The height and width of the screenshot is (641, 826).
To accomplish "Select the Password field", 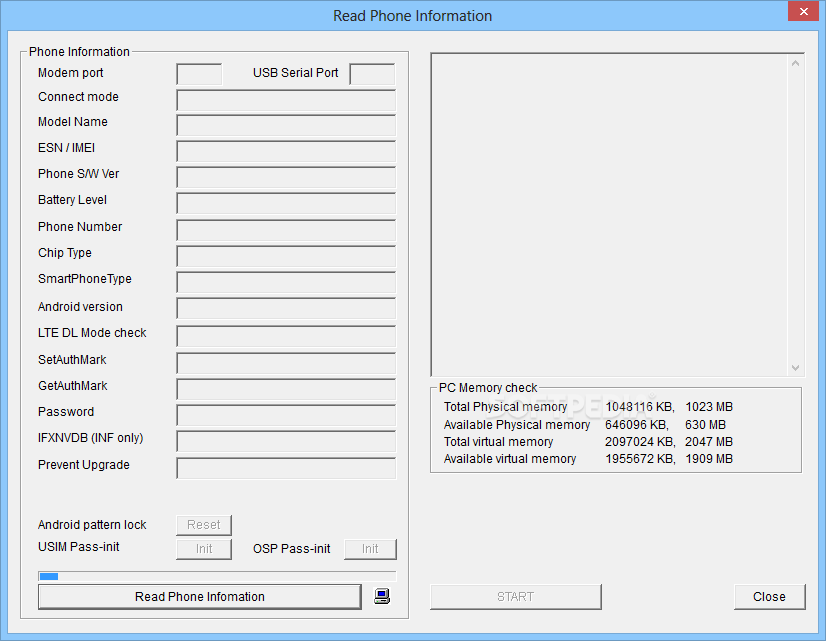I will 286,415.
